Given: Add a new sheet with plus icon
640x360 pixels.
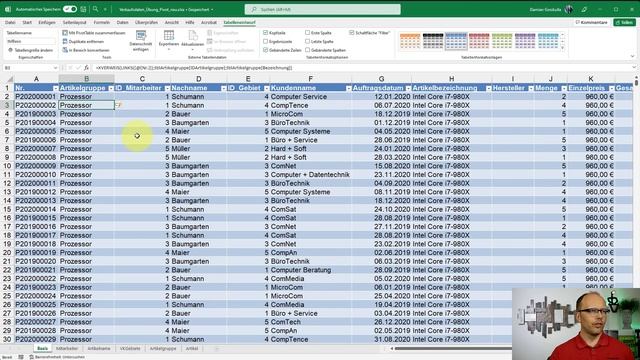Looking at the screenshot, I should 217,349.
